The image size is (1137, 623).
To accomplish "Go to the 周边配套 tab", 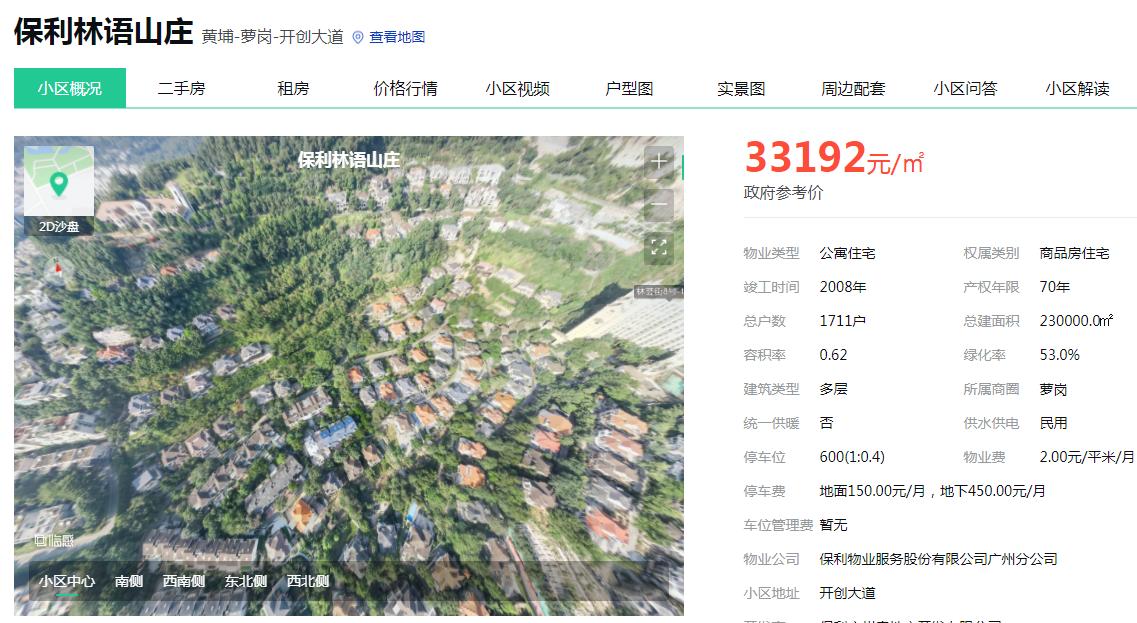I will [x=853, y=88].
